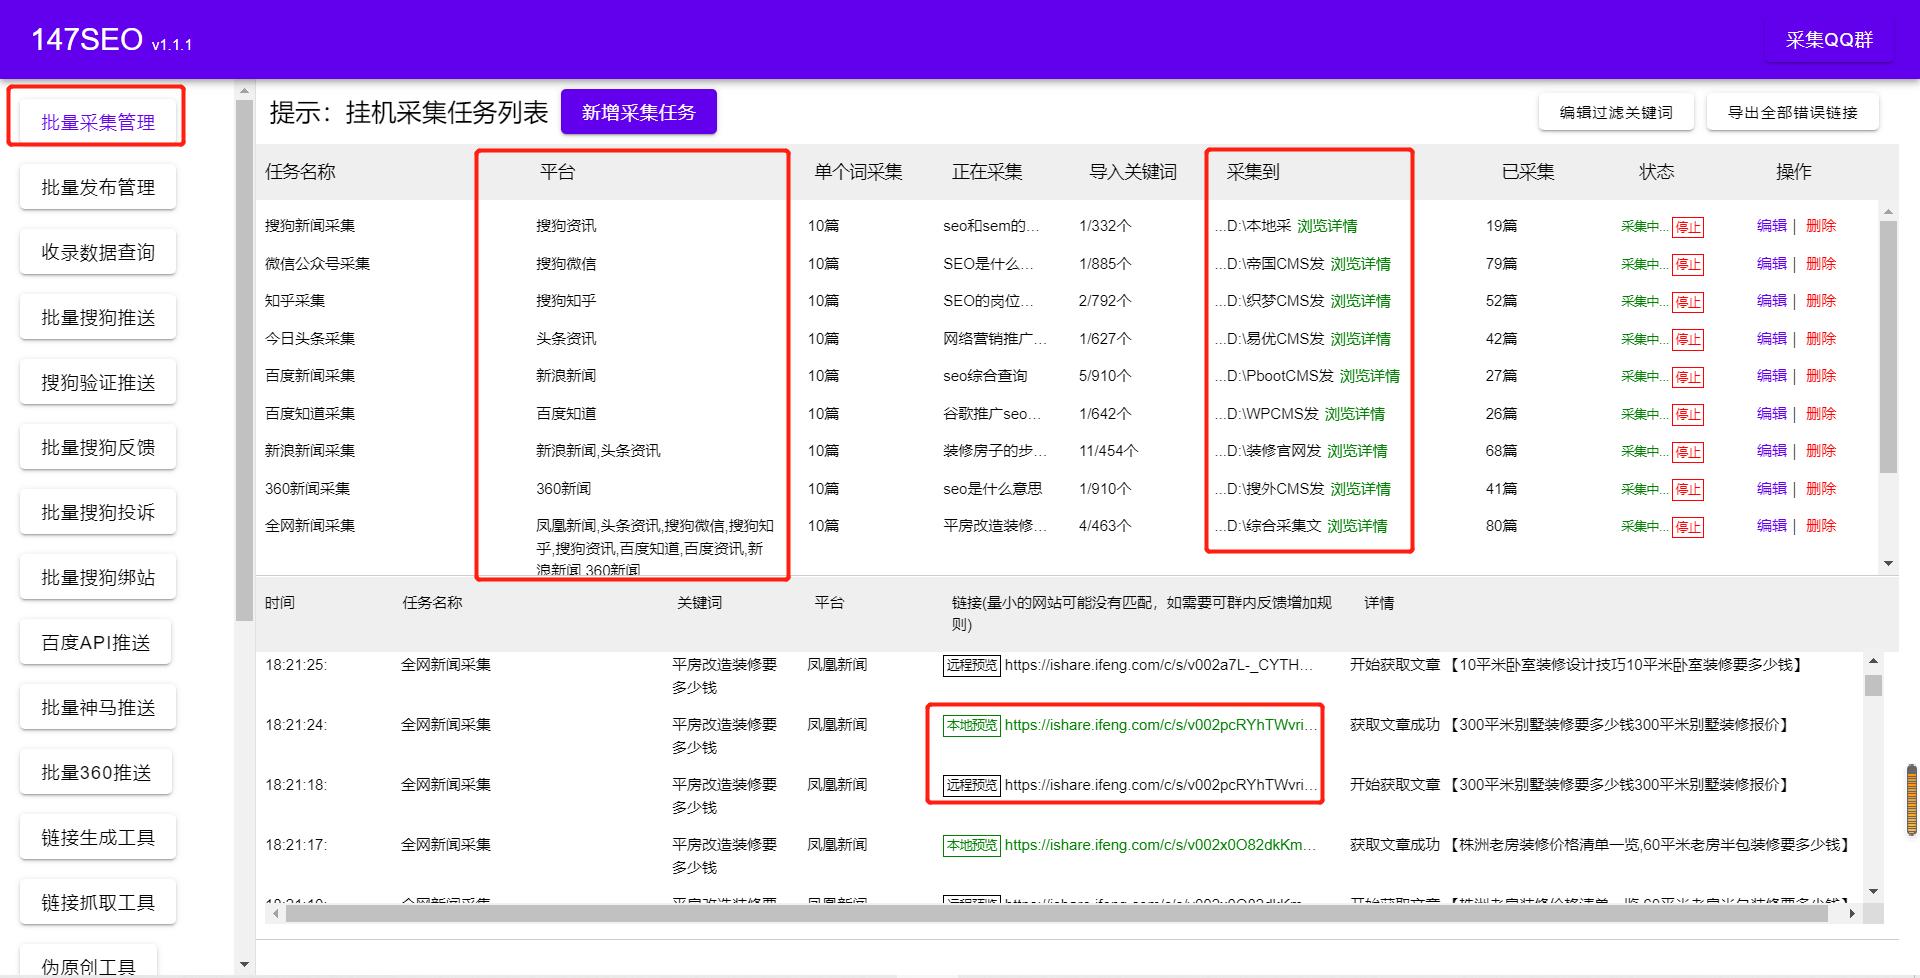Viewport: 1920px width, 978px height.
Task: Open the 链接抓取工具 sidebar entry
Action: [x=97, y=900]
